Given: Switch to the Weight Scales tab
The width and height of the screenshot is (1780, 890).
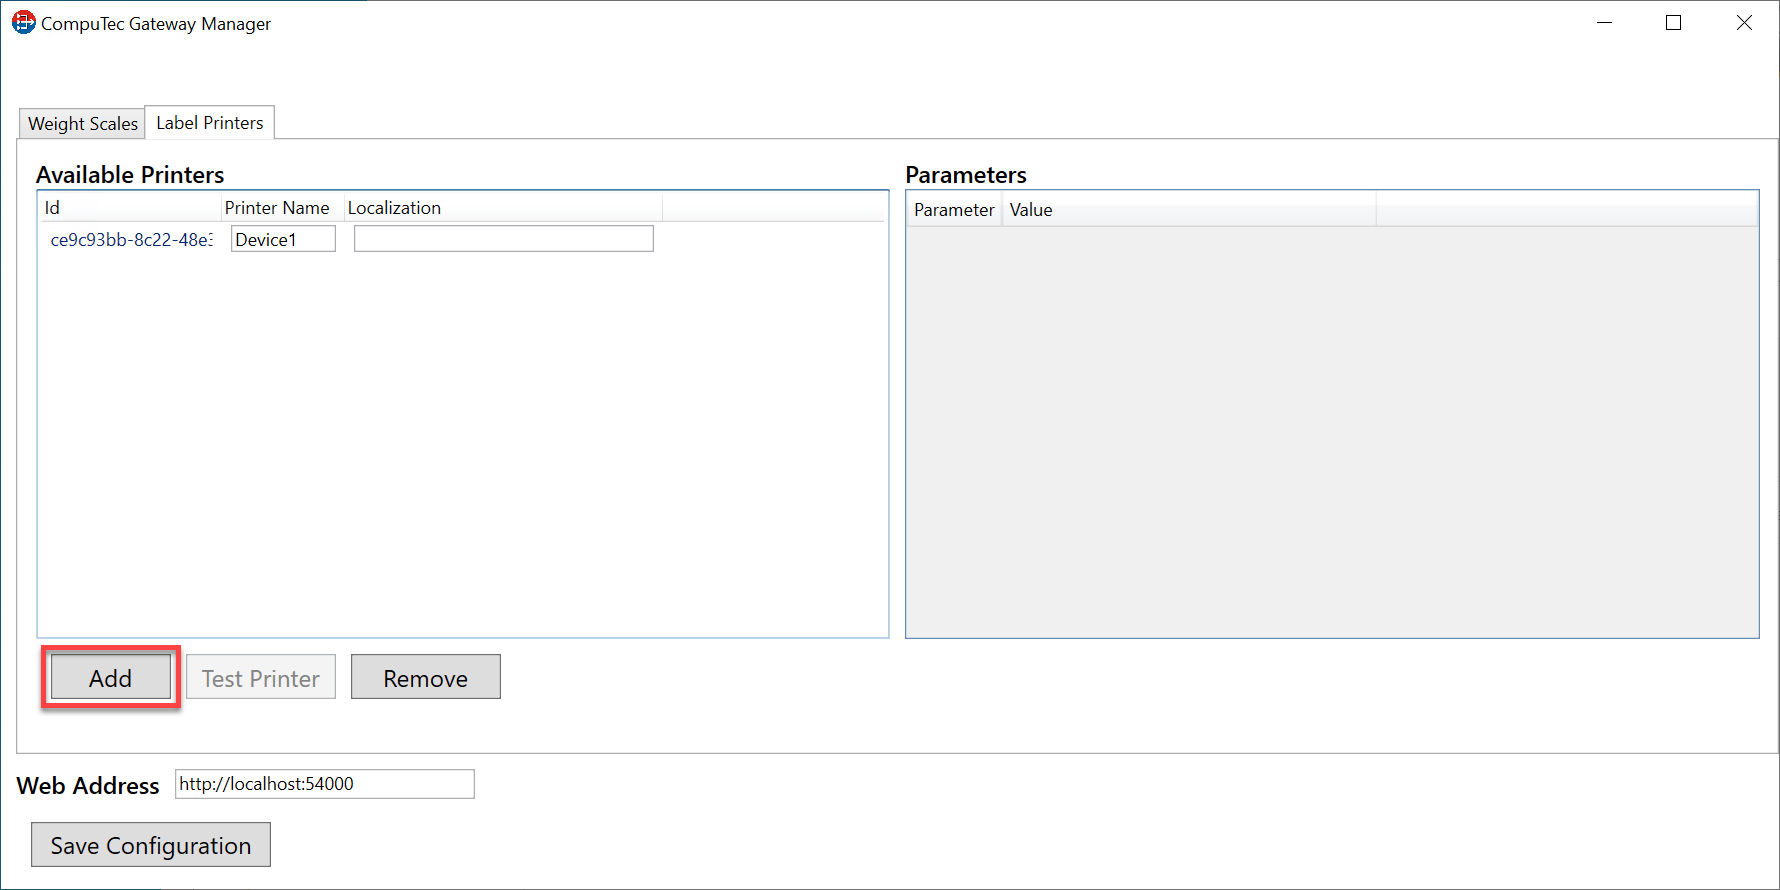Looking at the screenshot, I should [82, 123].
